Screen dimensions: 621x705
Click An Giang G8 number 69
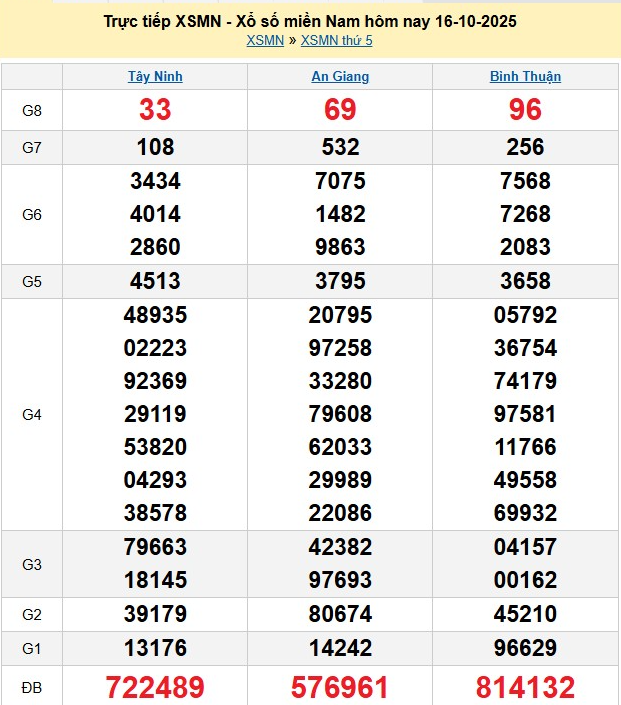340,110
